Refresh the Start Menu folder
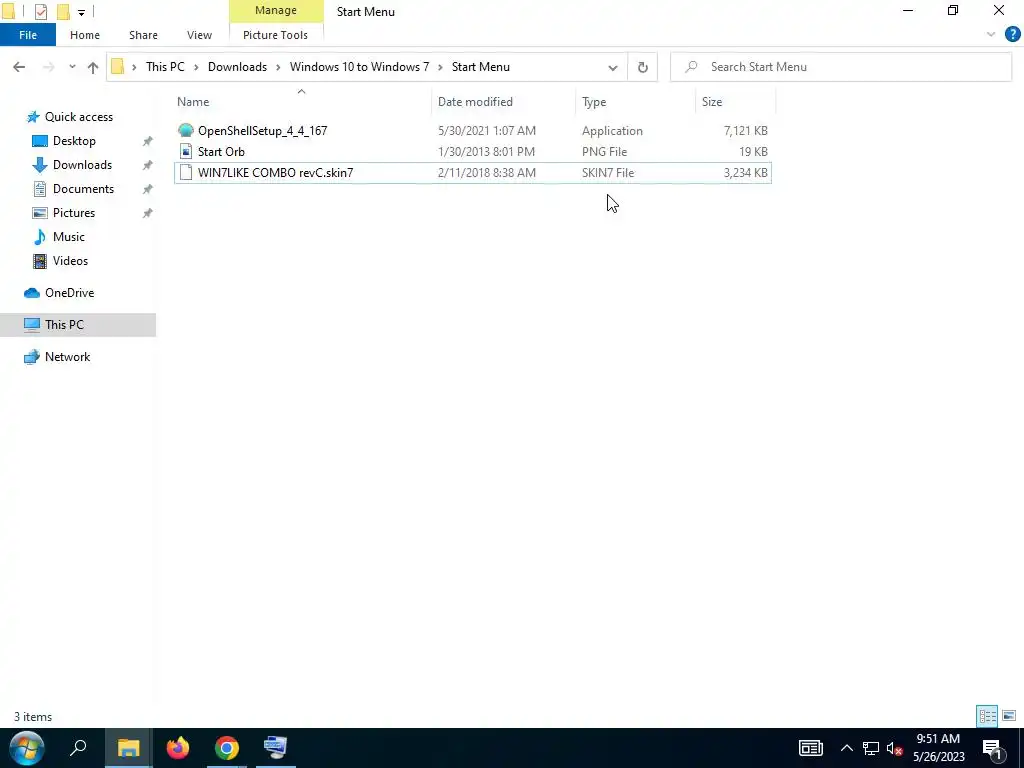This screenshot has width=1024, height=768. [643, 67]
